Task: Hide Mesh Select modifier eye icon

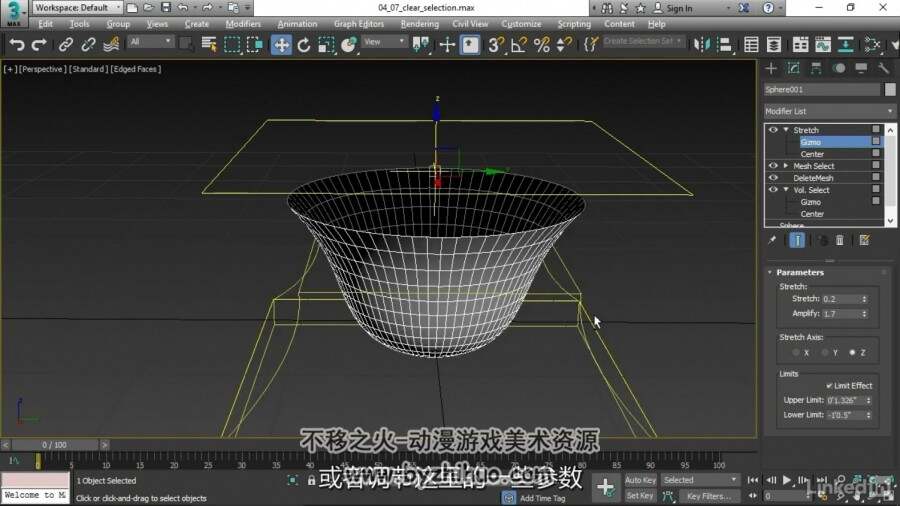Action: [x=773, y=166]
